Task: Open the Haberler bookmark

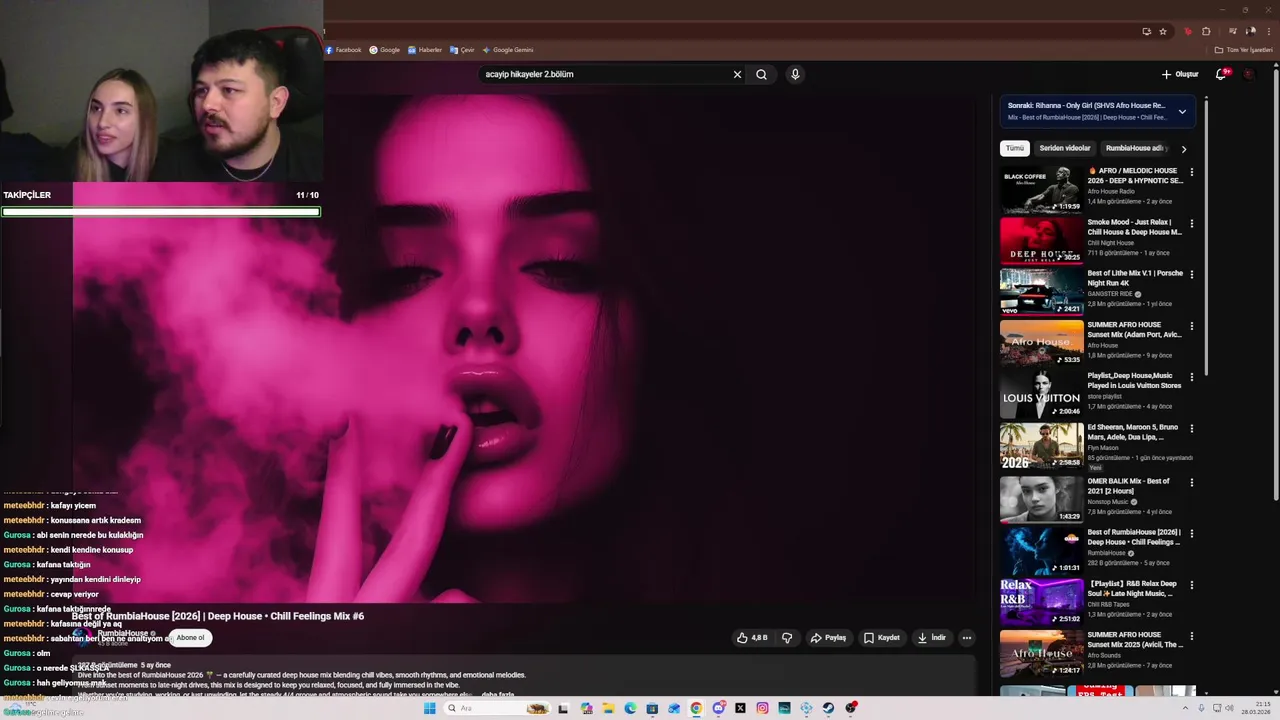Action: [x=425, y=50]
